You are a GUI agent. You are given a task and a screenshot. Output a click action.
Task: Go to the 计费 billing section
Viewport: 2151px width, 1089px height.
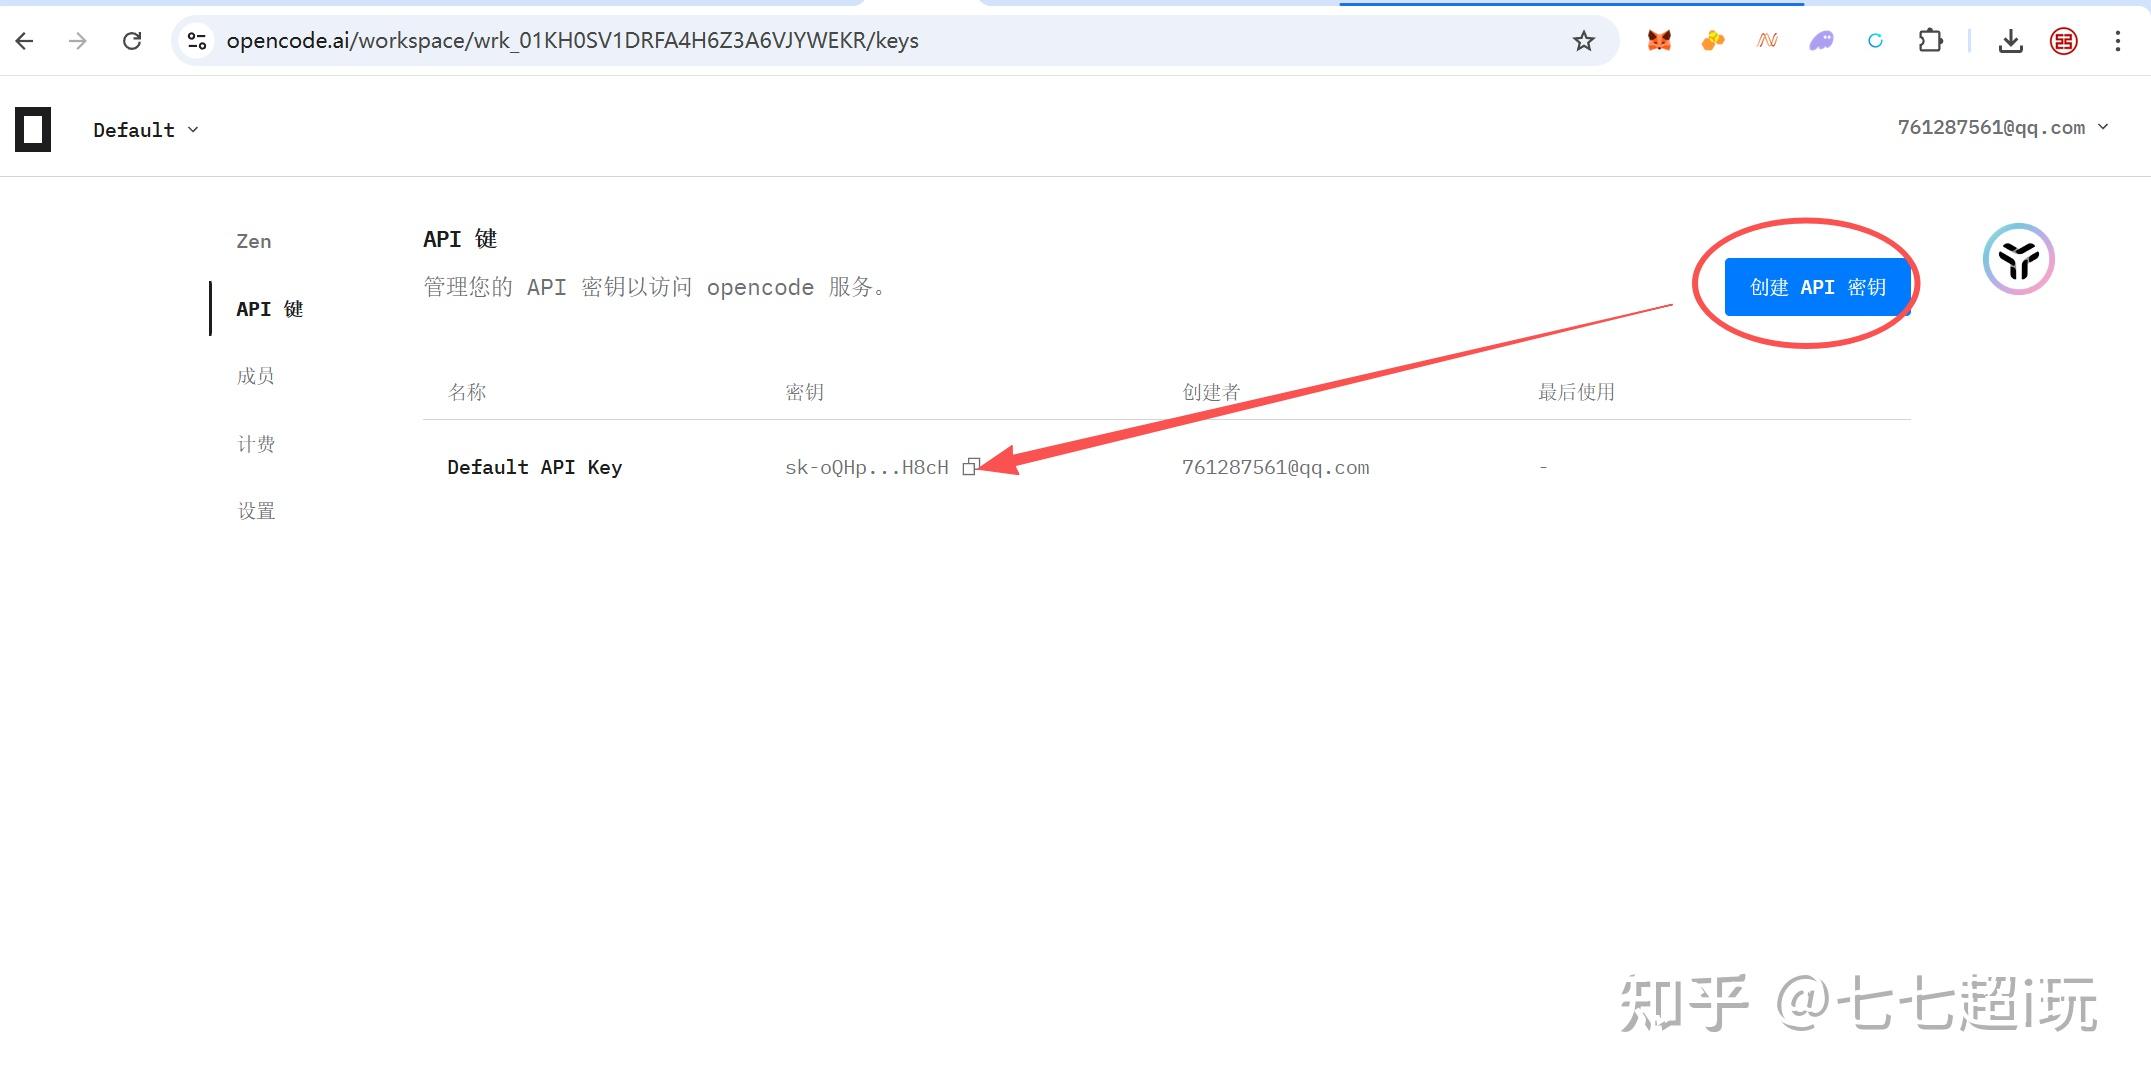(256, 444)
